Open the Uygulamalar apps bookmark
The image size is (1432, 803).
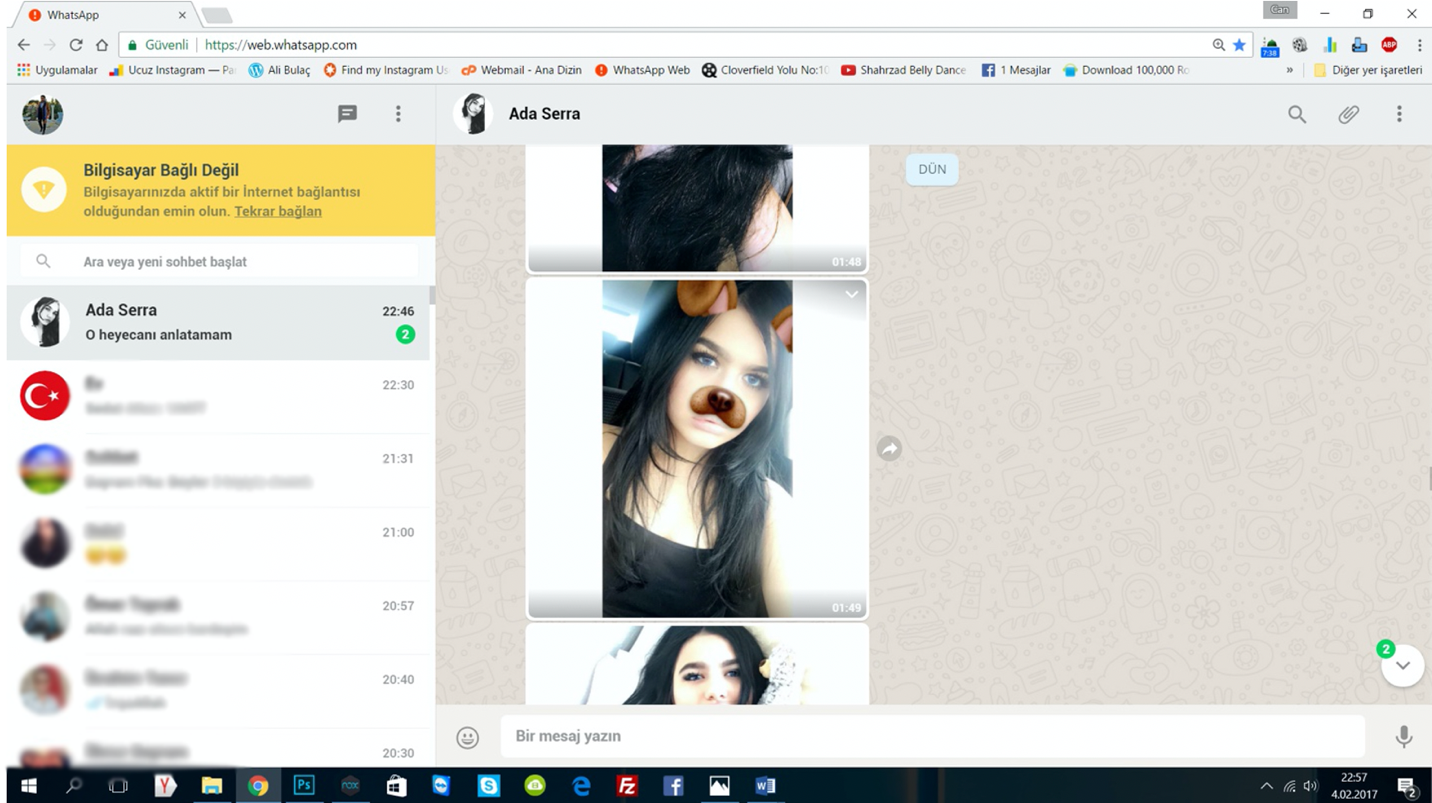pyautogui.click(x=57, y=70)
